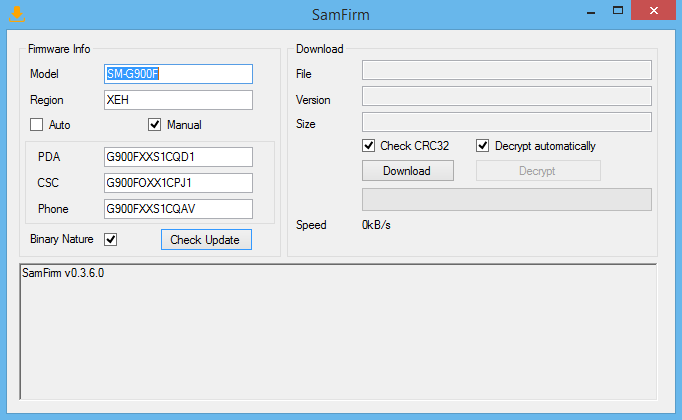
Task: Click the File text field
Action: click(507, 70)
